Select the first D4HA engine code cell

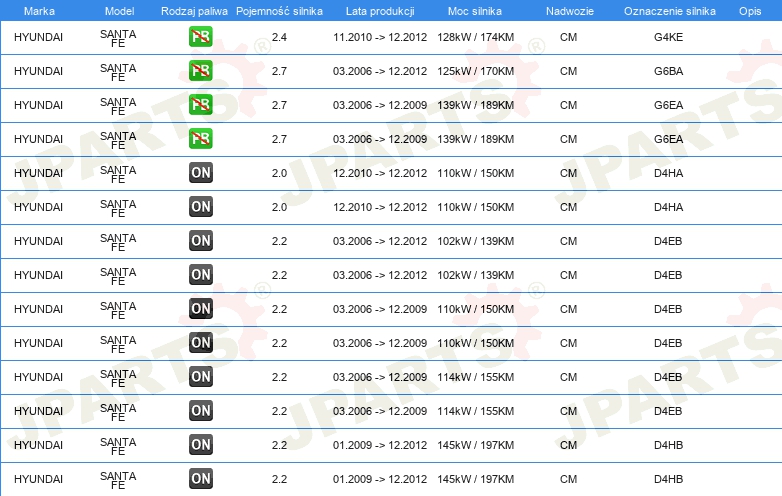coord(668,173)
